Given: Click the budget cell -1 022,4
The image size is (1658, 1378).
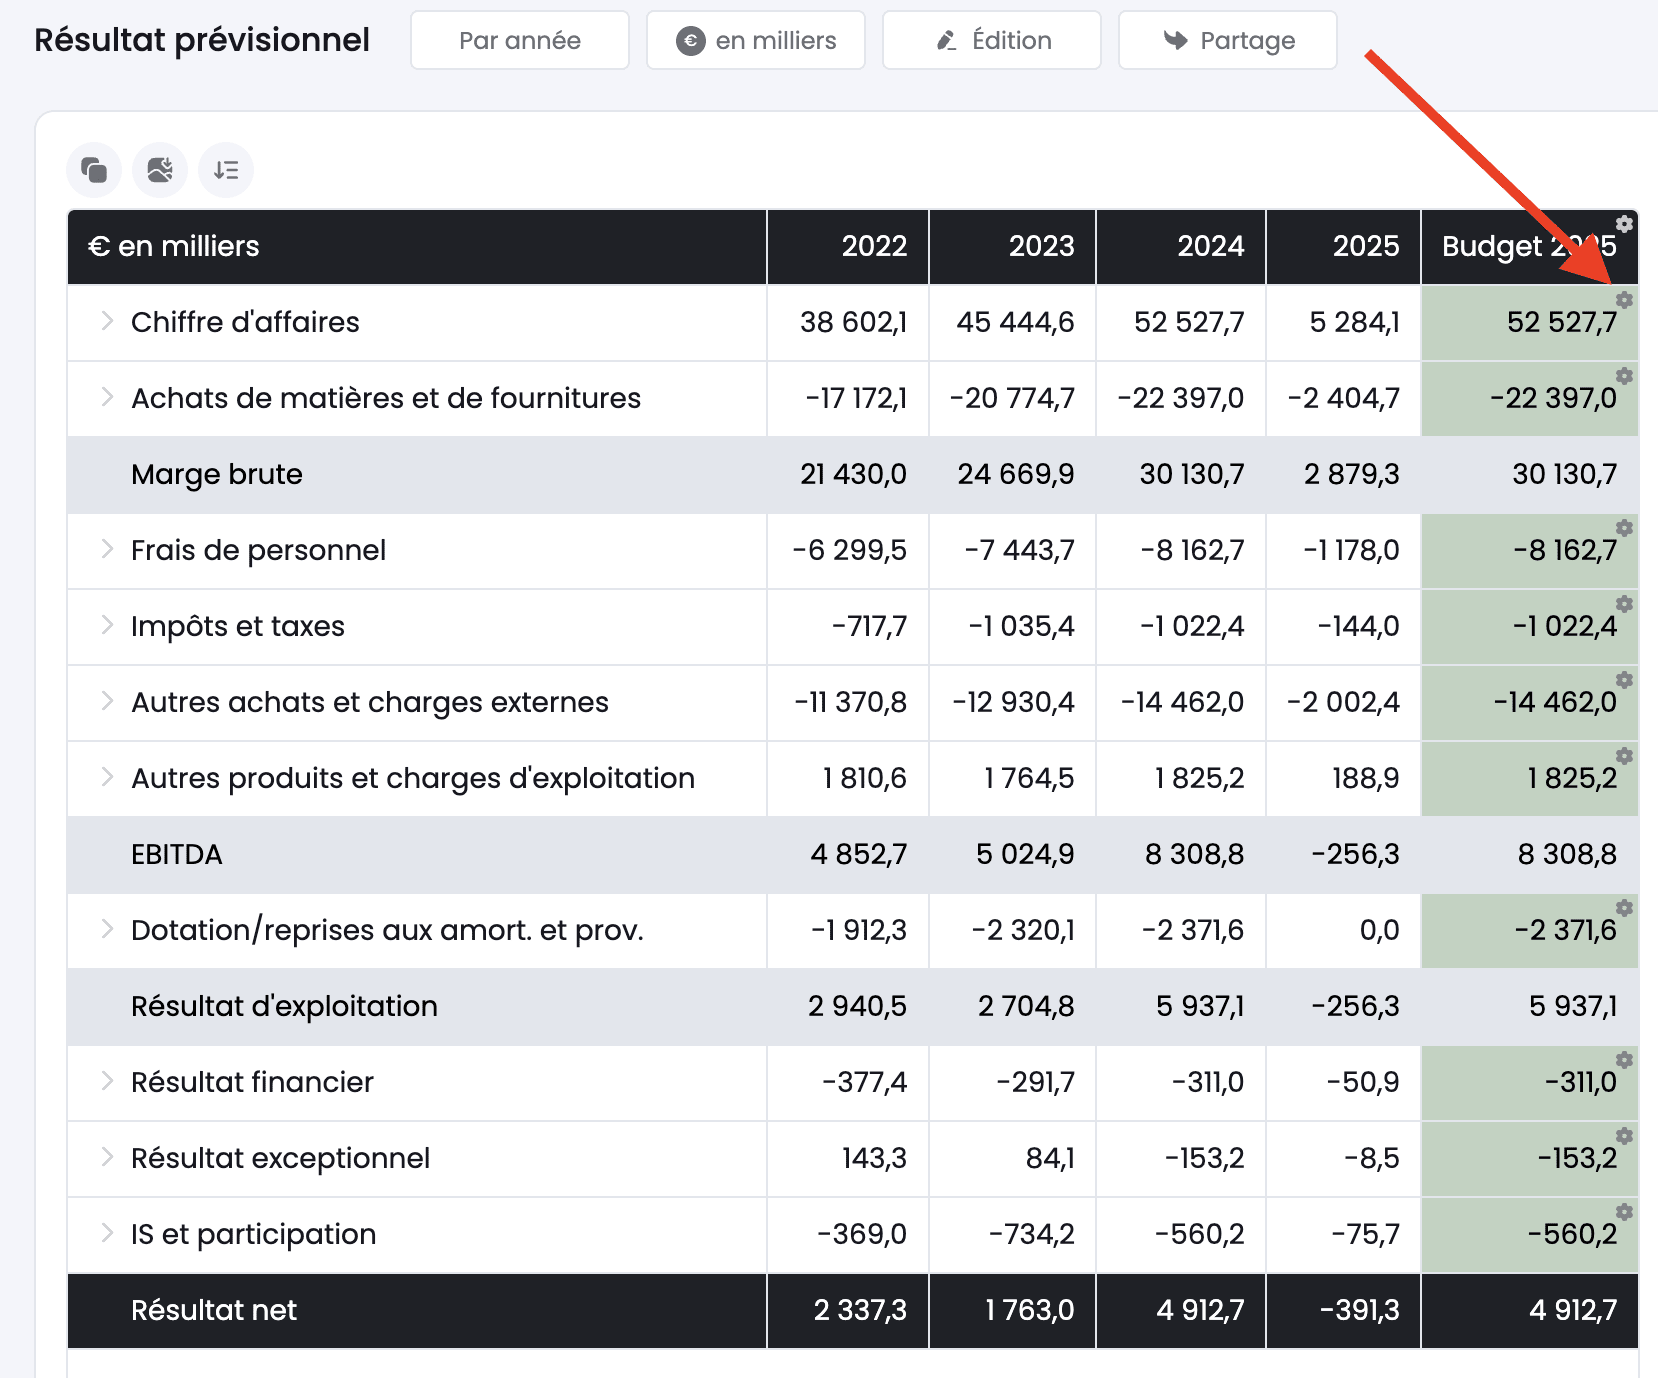Looking at the screenshot, I should (1530, 626).
